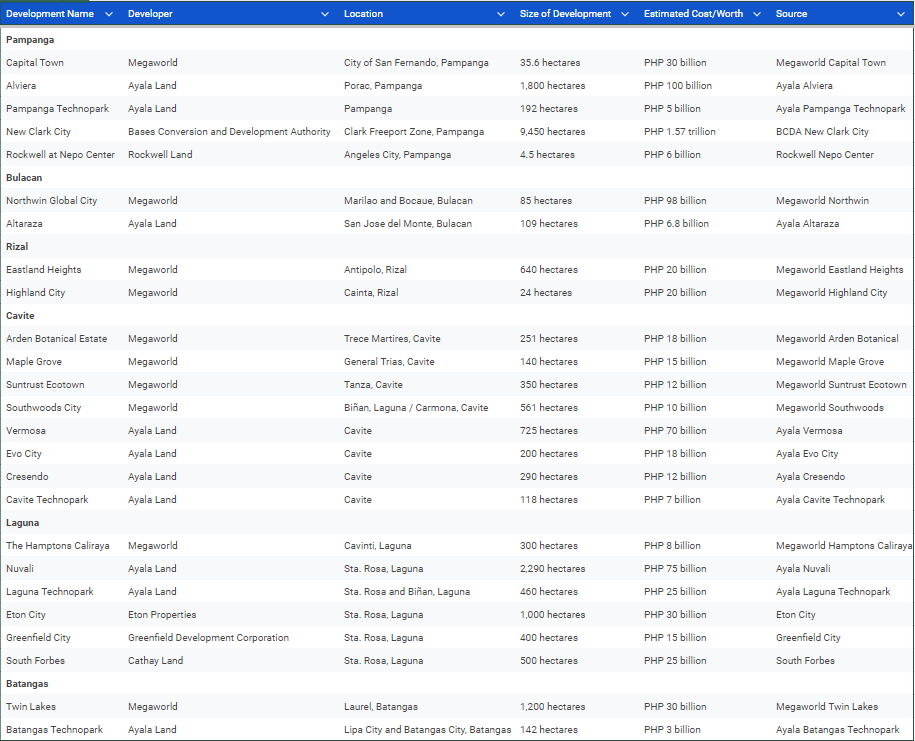Click the Northwin Global City cell
Viewport: 915px width, 741px height.
tap(51, 201)
